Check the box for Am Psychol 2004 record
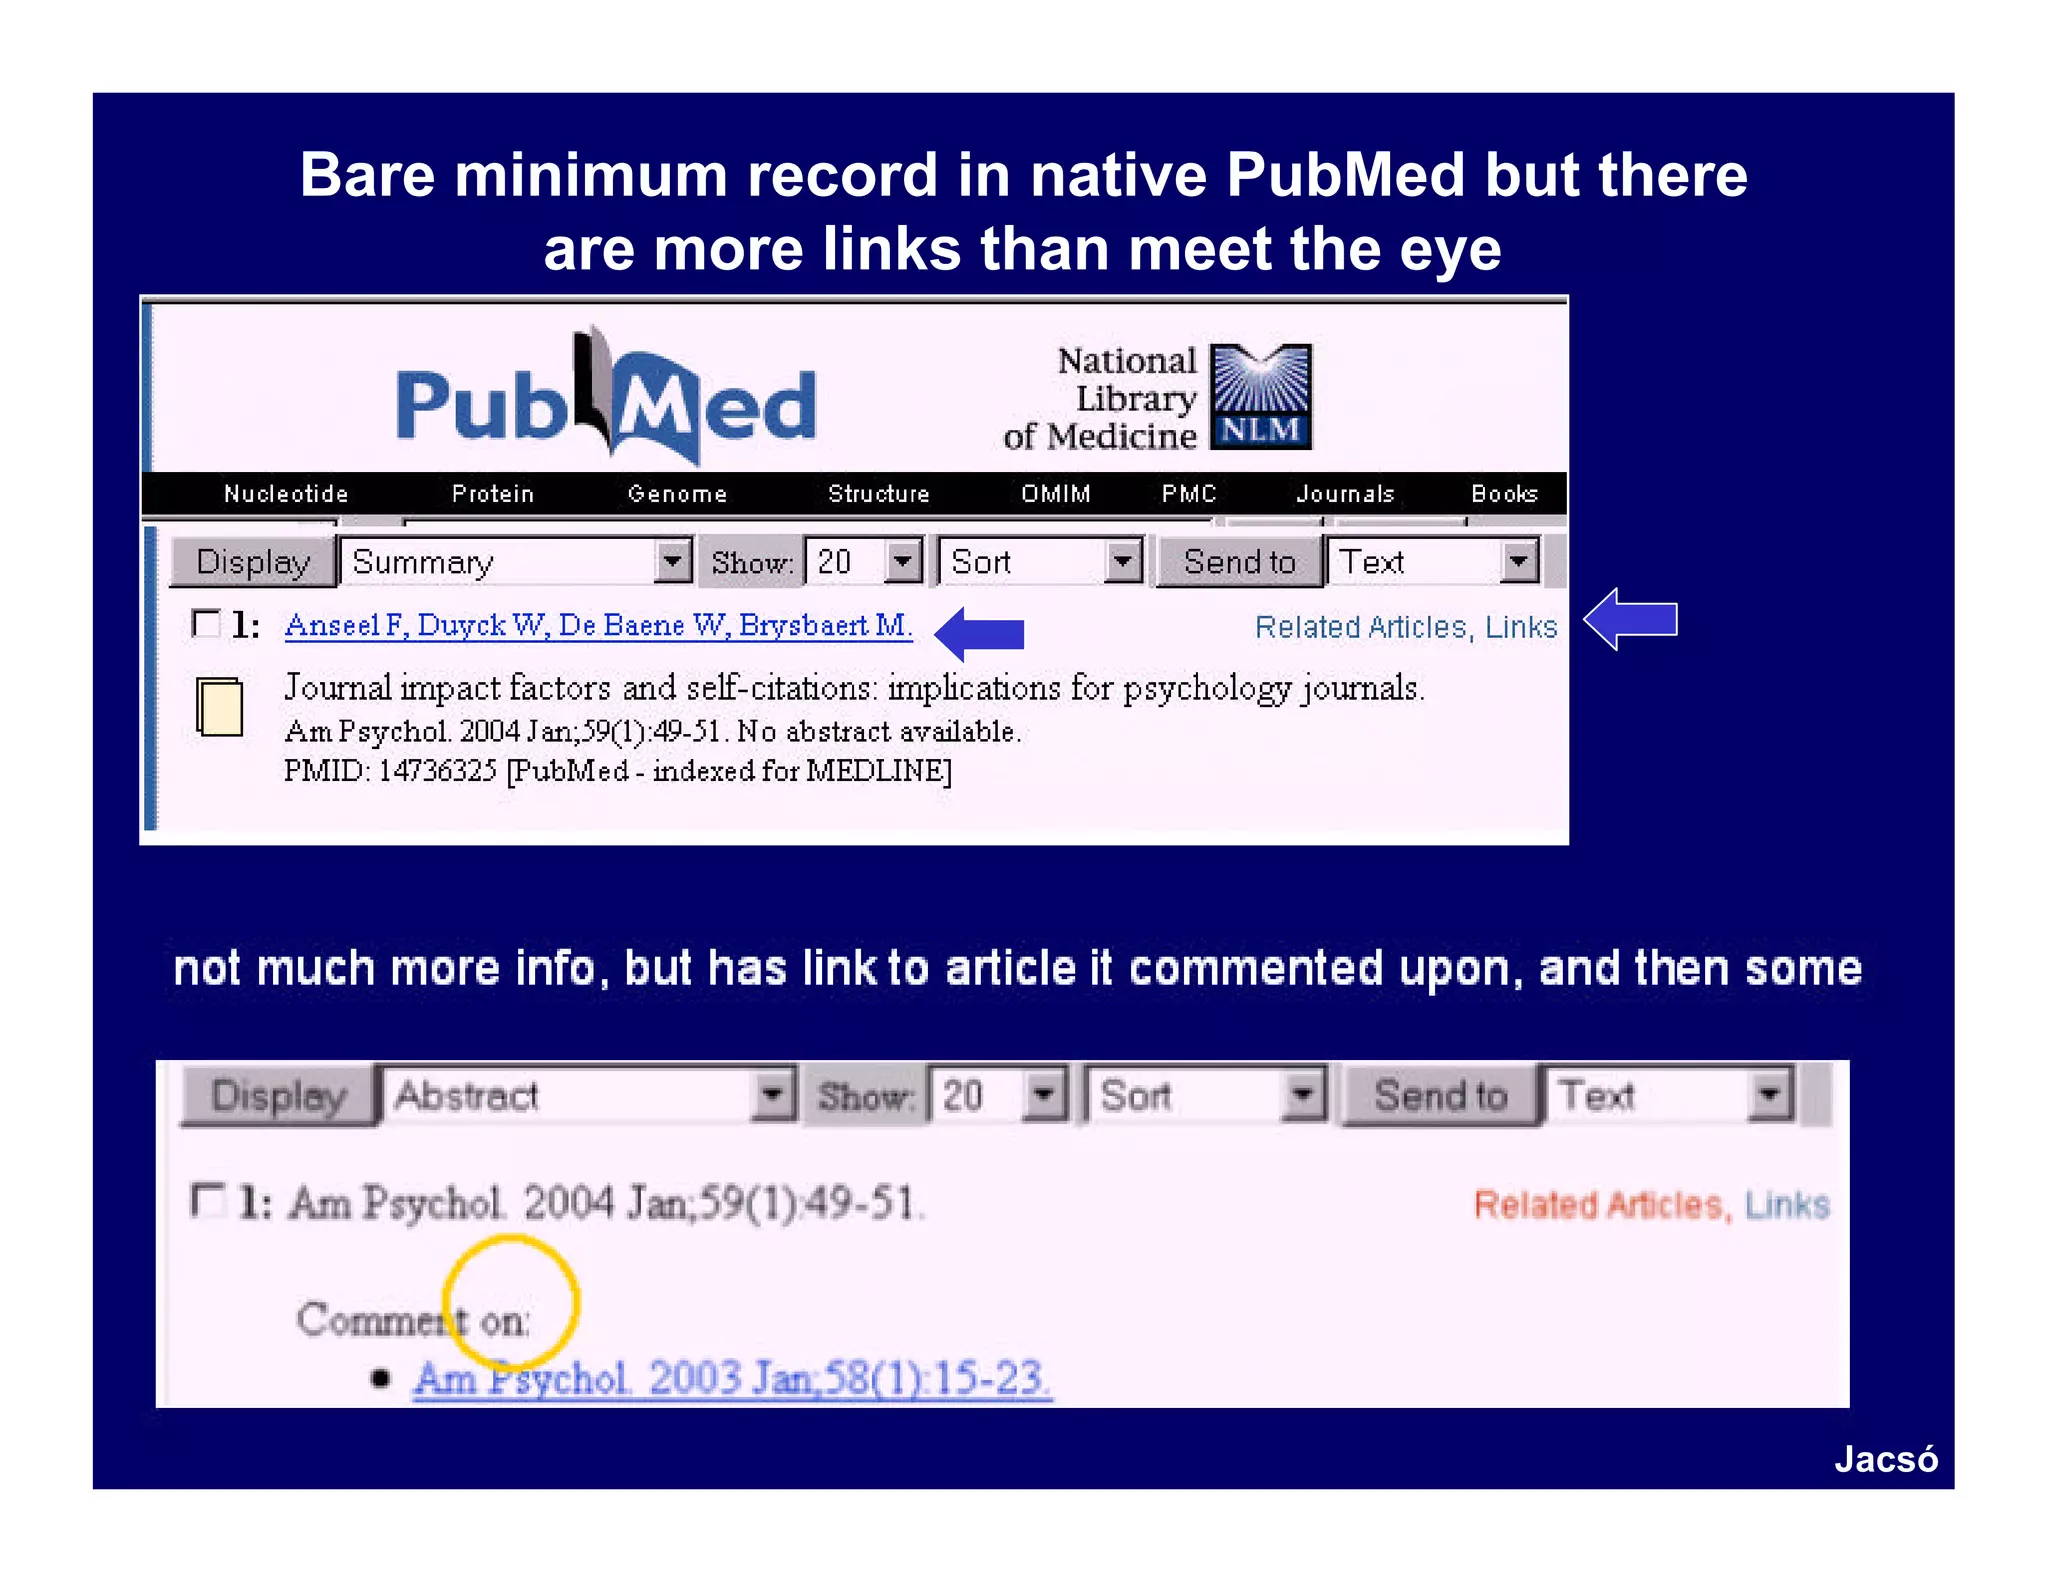The height and width of the screenshot is (1582, 2048). pyautogui.click(x=208, y=1200)
